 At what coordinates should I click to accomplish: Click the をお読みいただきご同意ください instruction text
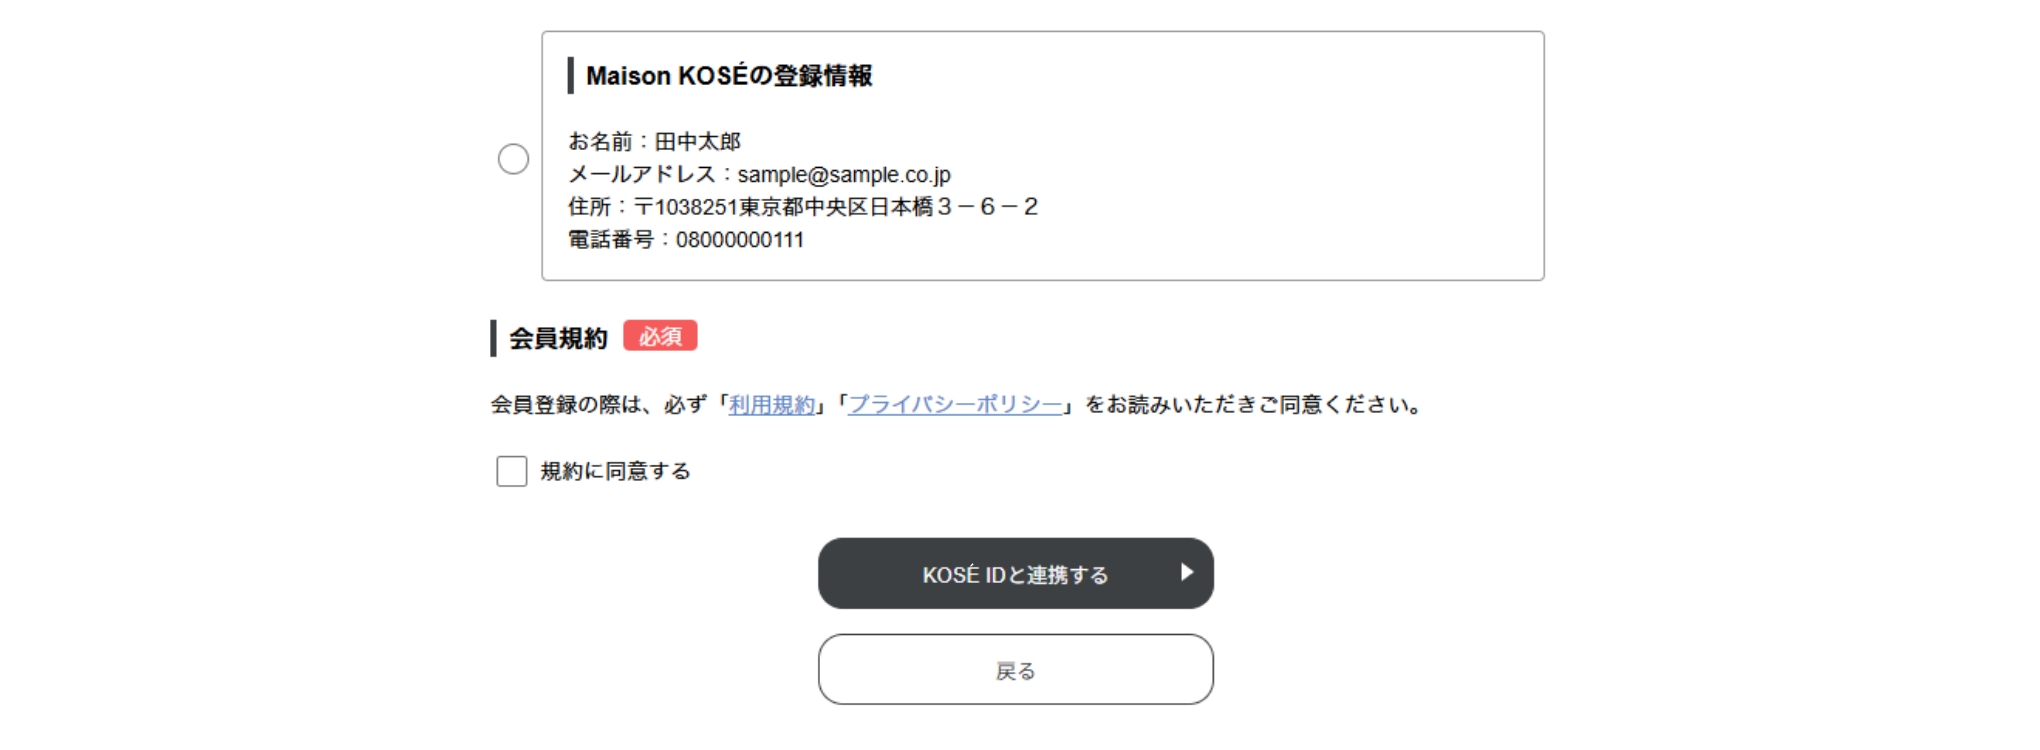[1254, 405]
